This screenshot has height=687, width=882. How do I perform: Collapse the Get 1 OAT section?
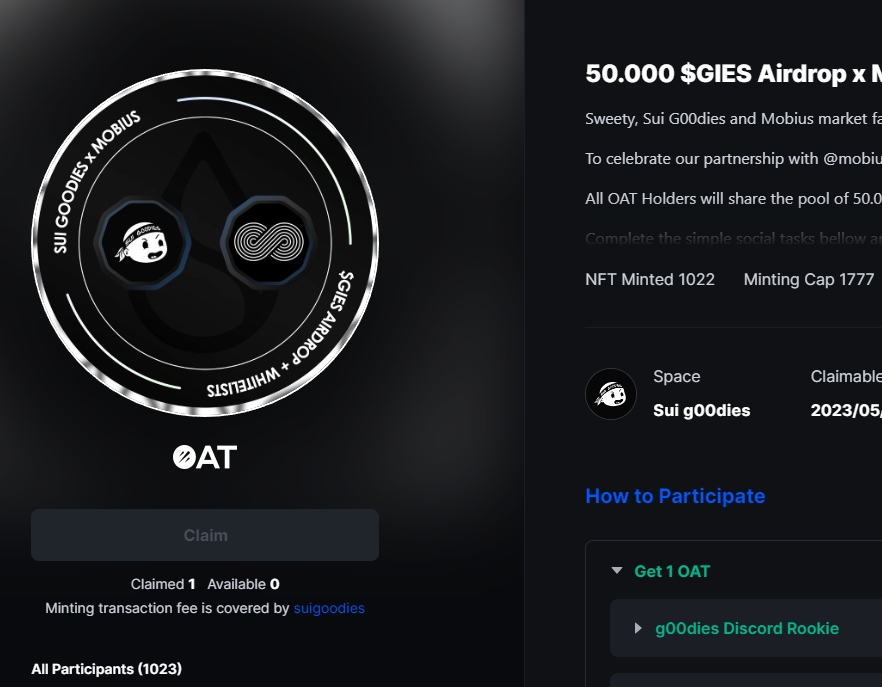tap(617, 571)
